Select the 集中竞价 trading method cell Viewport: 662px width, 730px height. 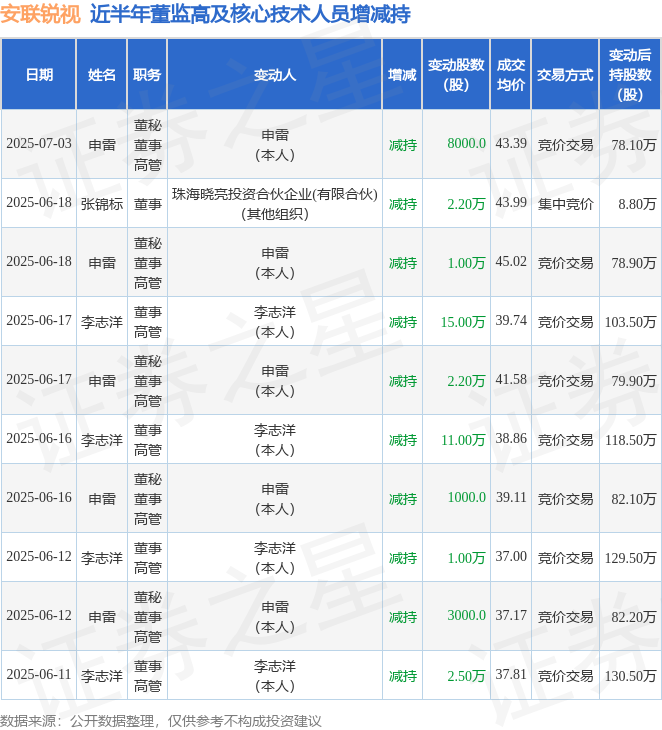[x=565, y=204]
